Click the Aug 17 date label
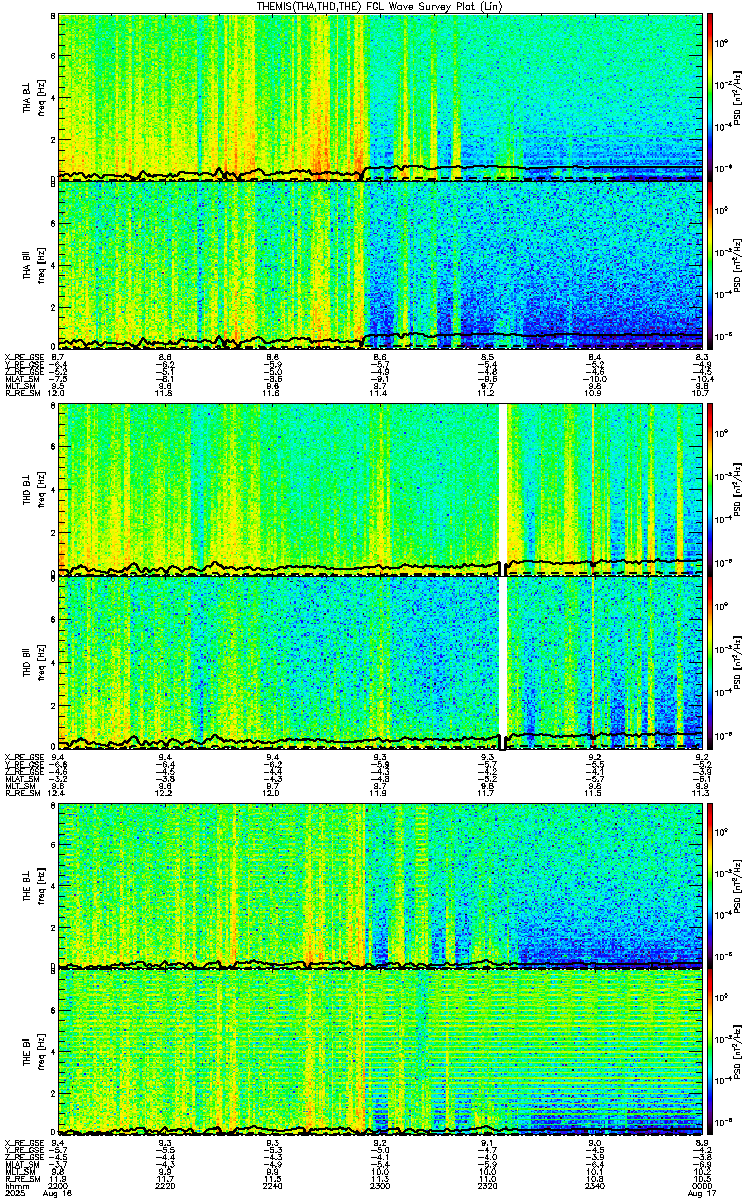 point(700,1194)
